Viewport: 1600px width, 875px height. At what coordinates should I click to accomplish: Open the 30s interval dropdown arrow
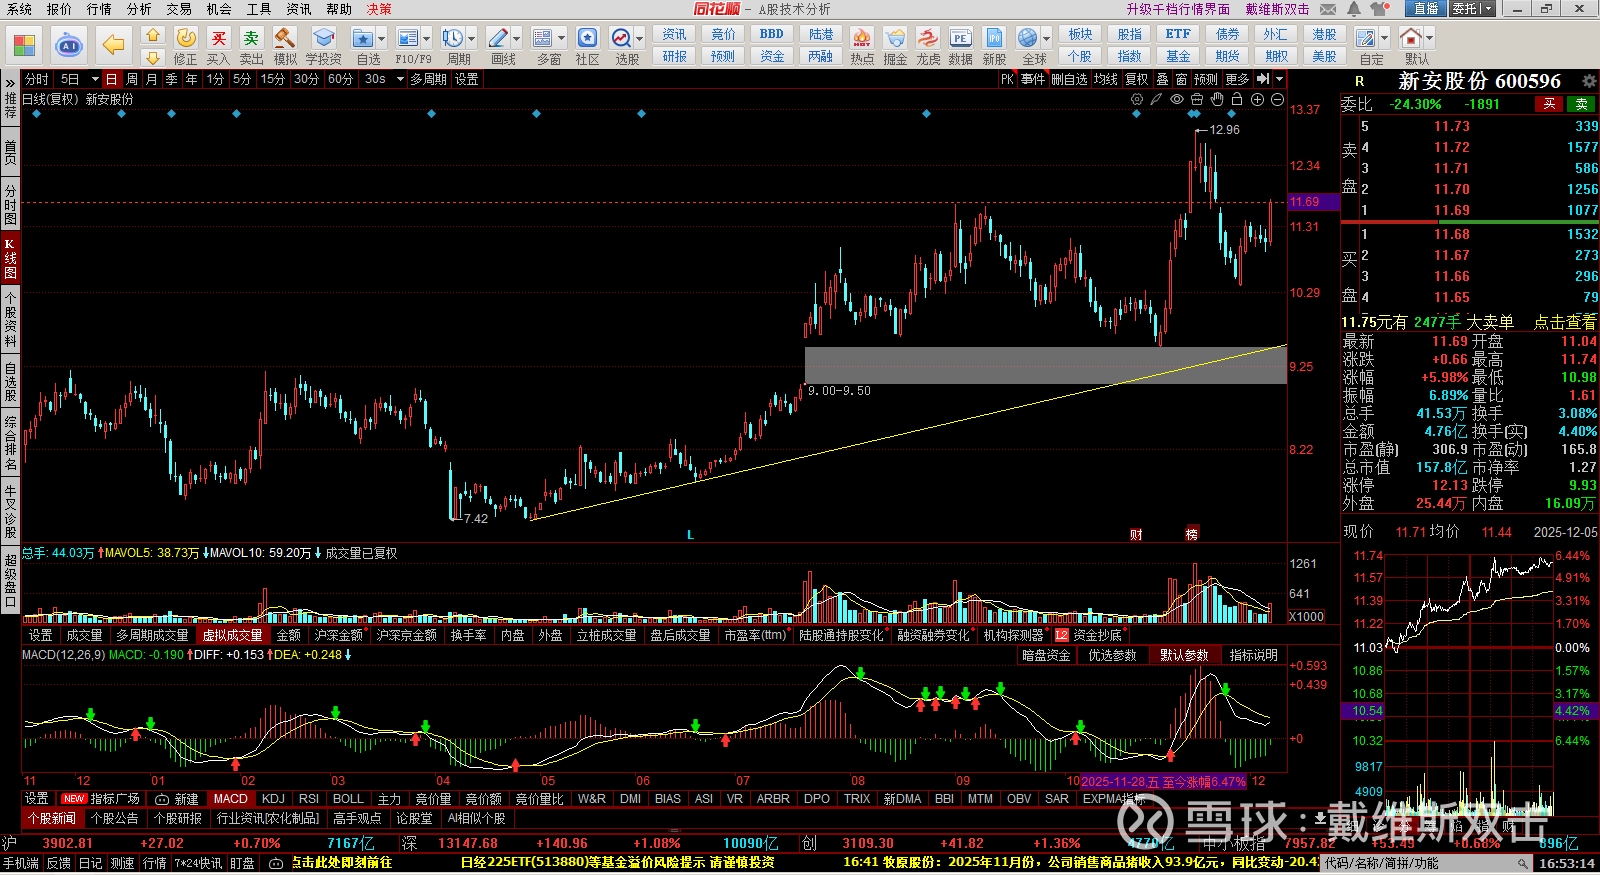tap(400, 79)
